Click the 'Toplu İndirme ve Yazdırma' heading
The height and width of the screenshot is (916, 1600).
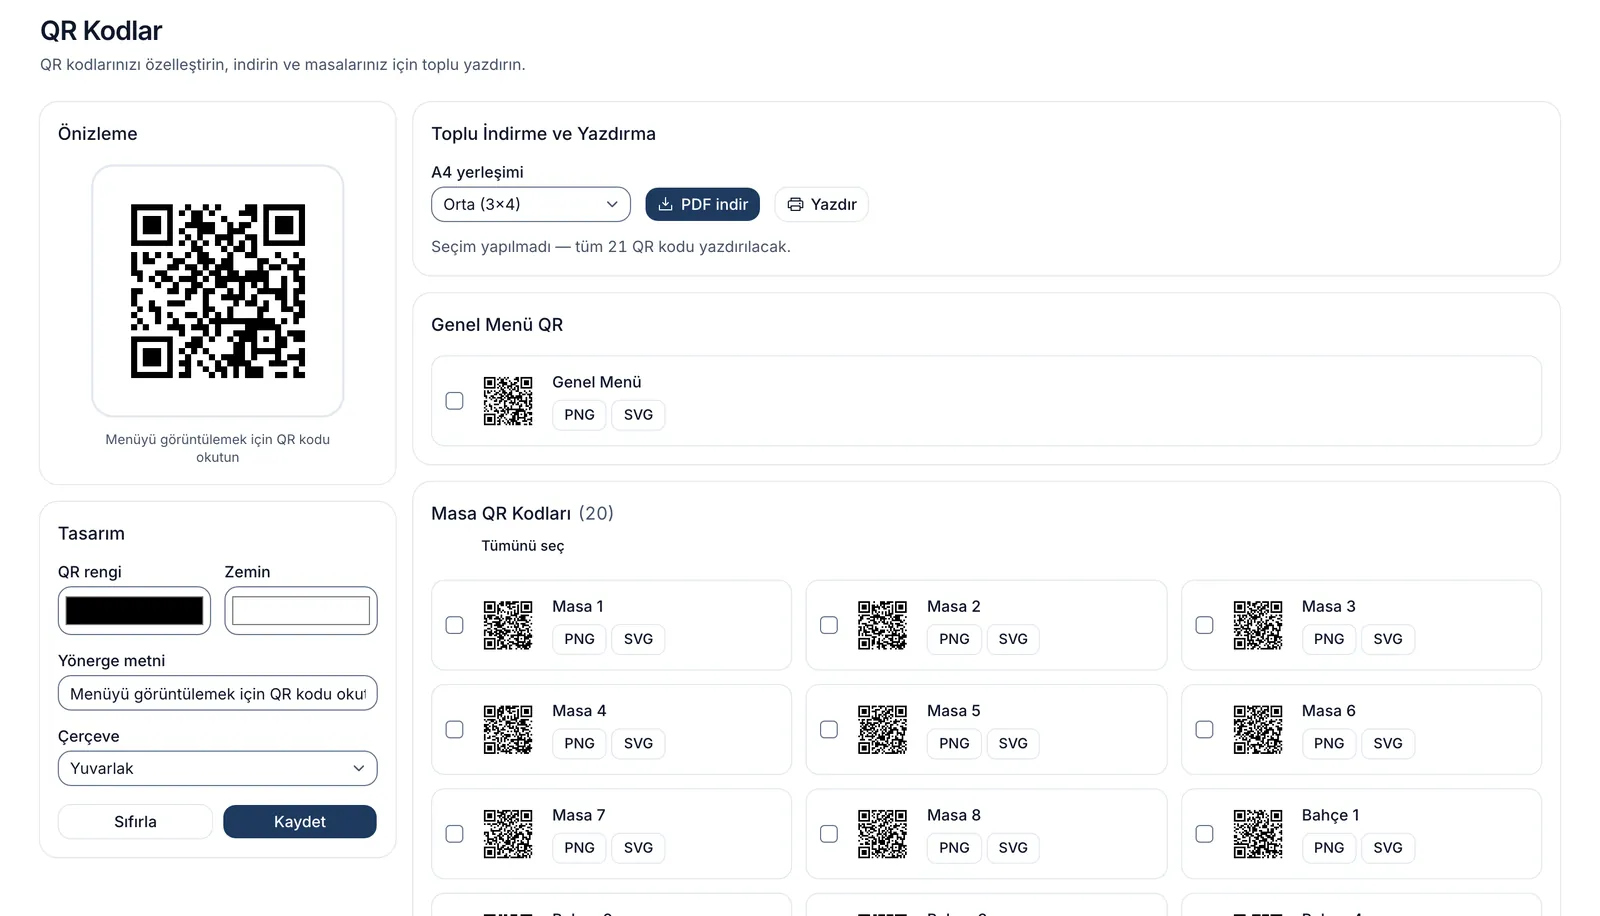[543, 134]
